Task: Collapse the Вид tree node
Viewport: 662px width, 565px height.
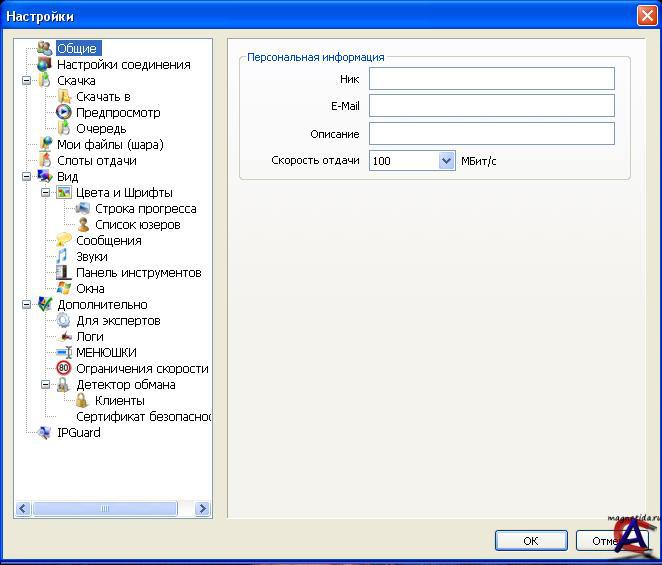Action: click(27, 177)
